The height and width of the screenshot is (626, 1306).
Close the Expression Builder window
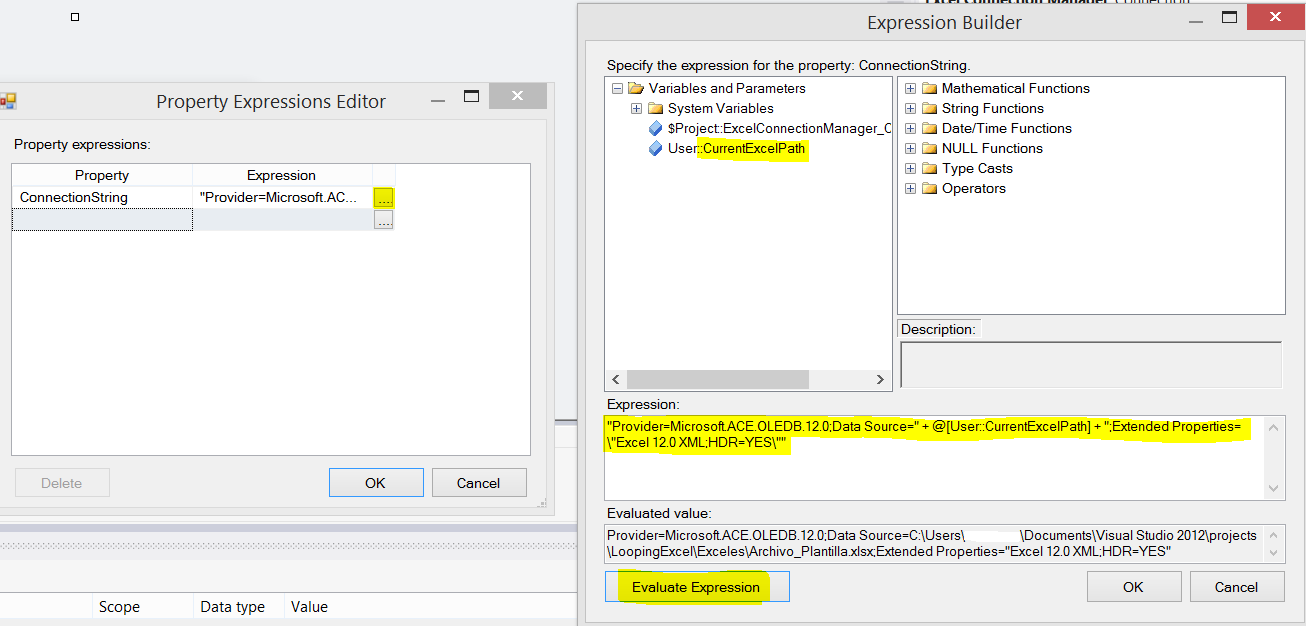pyautogui.click(x=1273, y=19)
